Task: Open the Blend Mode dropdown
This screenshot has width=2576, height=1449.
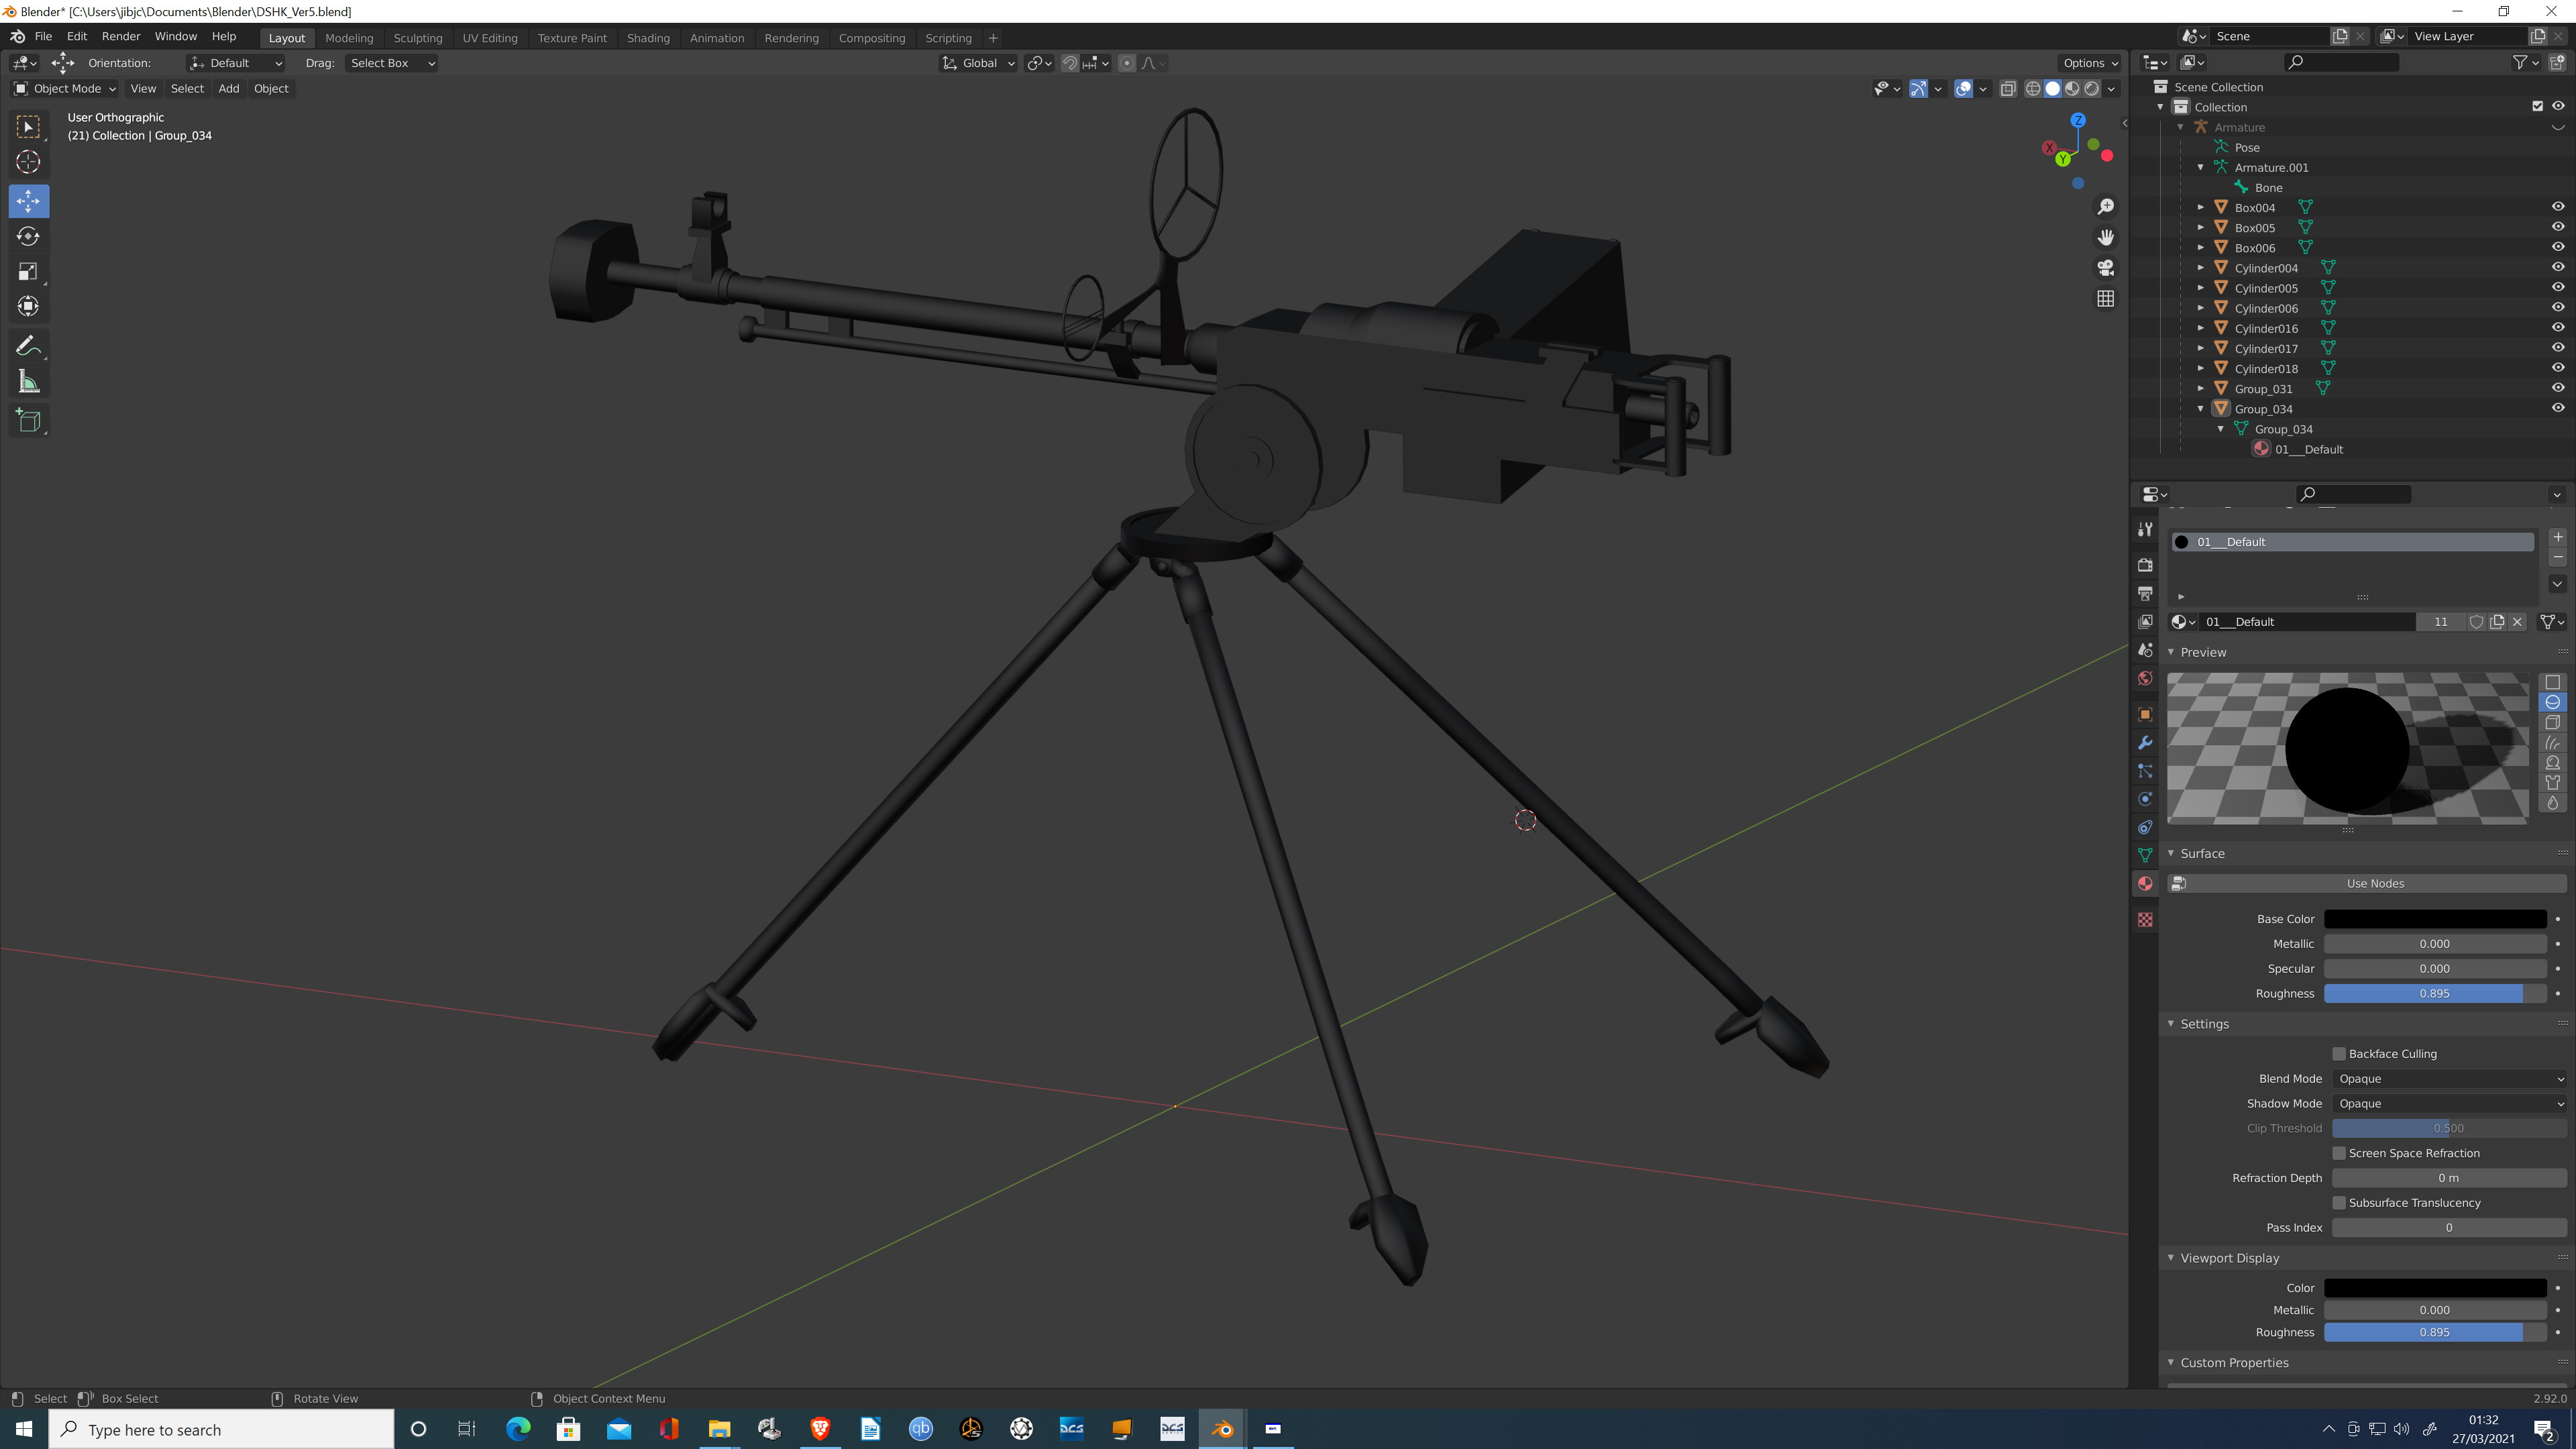Action: 2449,1079
